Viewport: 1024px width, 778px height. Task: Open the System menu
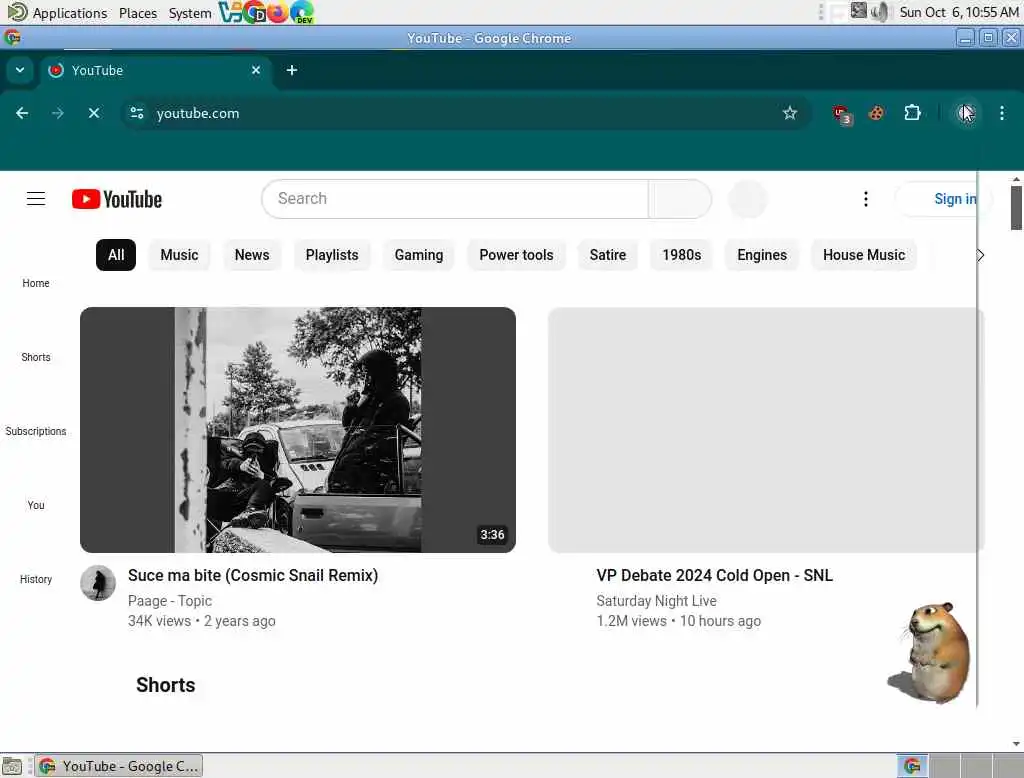pyautogui.click(x=190, y=12)
